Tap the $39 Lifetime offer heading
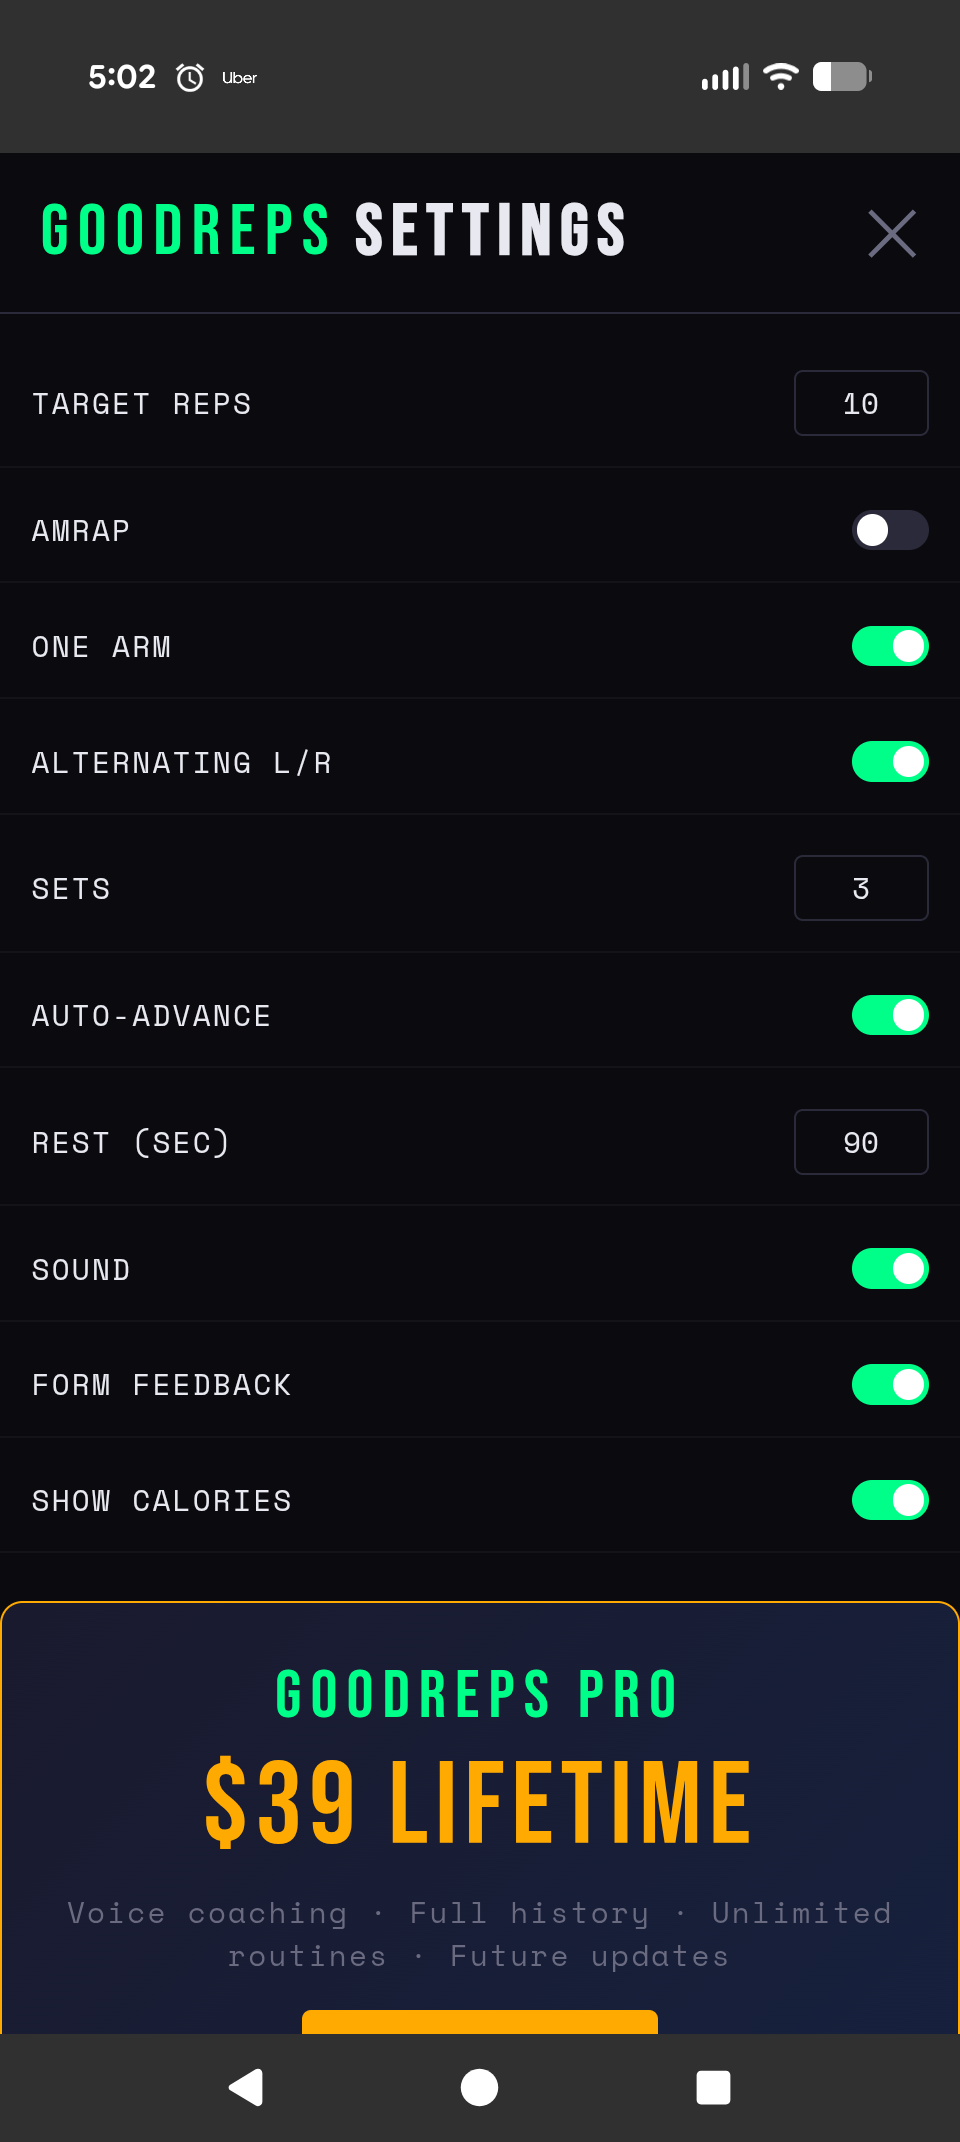Image resolution: width=960 pixels, height=2142 pixels. [479, 1803]
